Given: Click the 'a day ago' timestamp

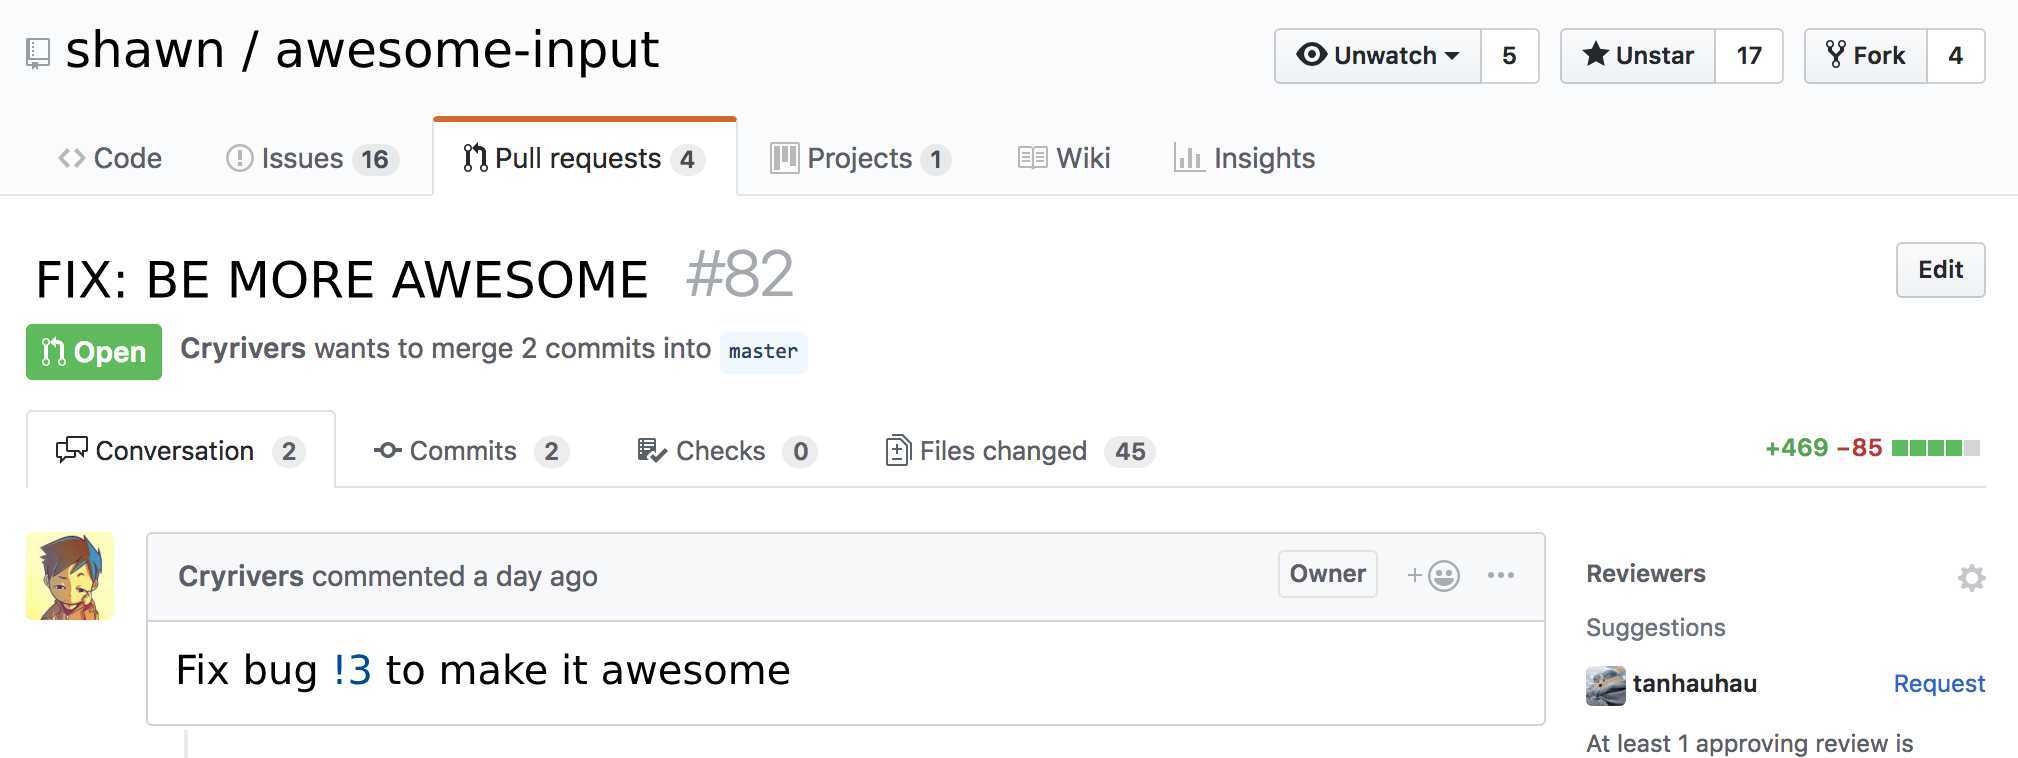Looking at the screenshot, I should [535, 576].
